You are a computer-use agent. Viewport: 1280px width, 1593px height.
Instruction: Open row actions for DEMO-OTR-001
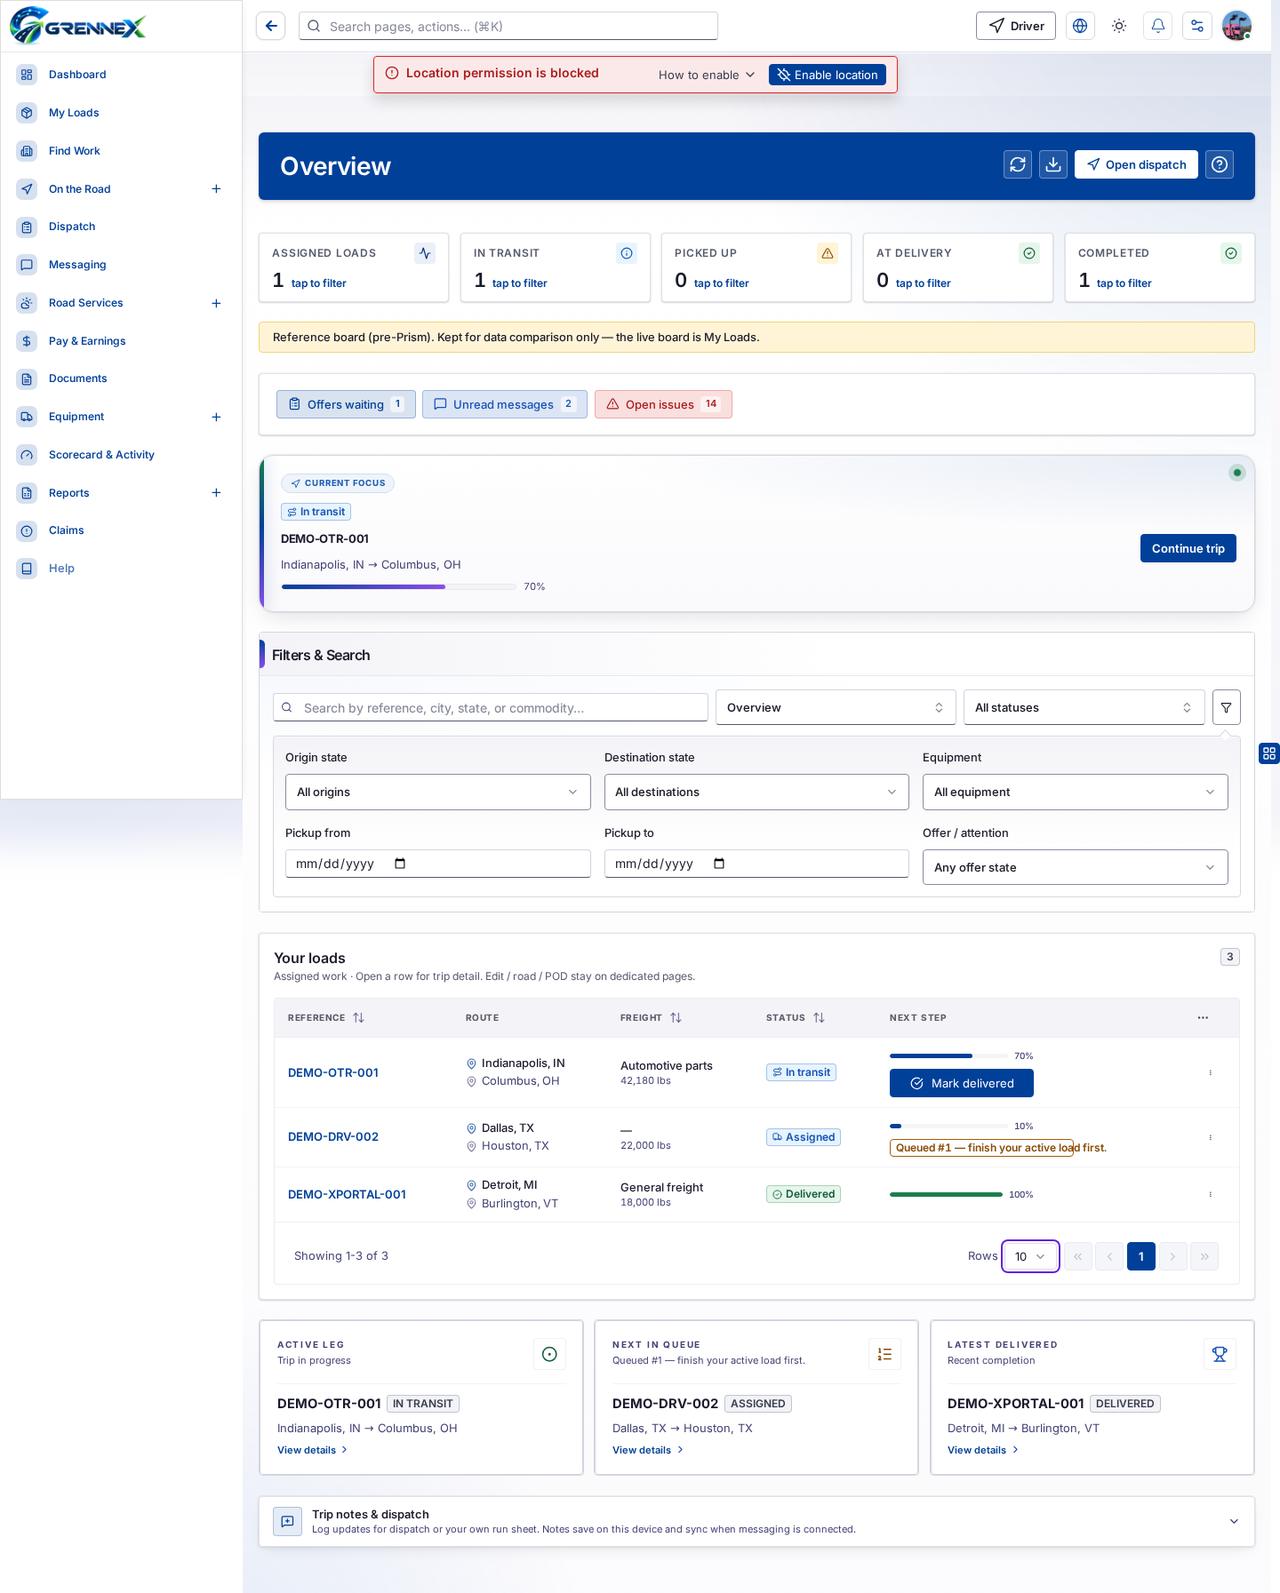tap(1210, 1072)
